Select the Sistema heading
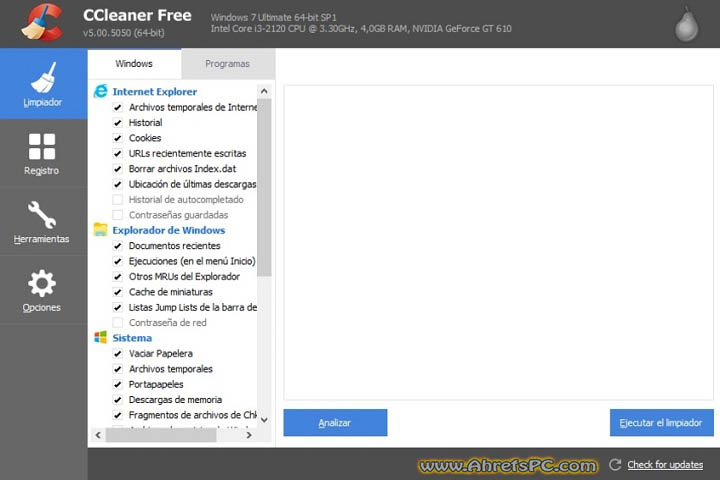Screen dimensions: 720x480 pos(132,338)
